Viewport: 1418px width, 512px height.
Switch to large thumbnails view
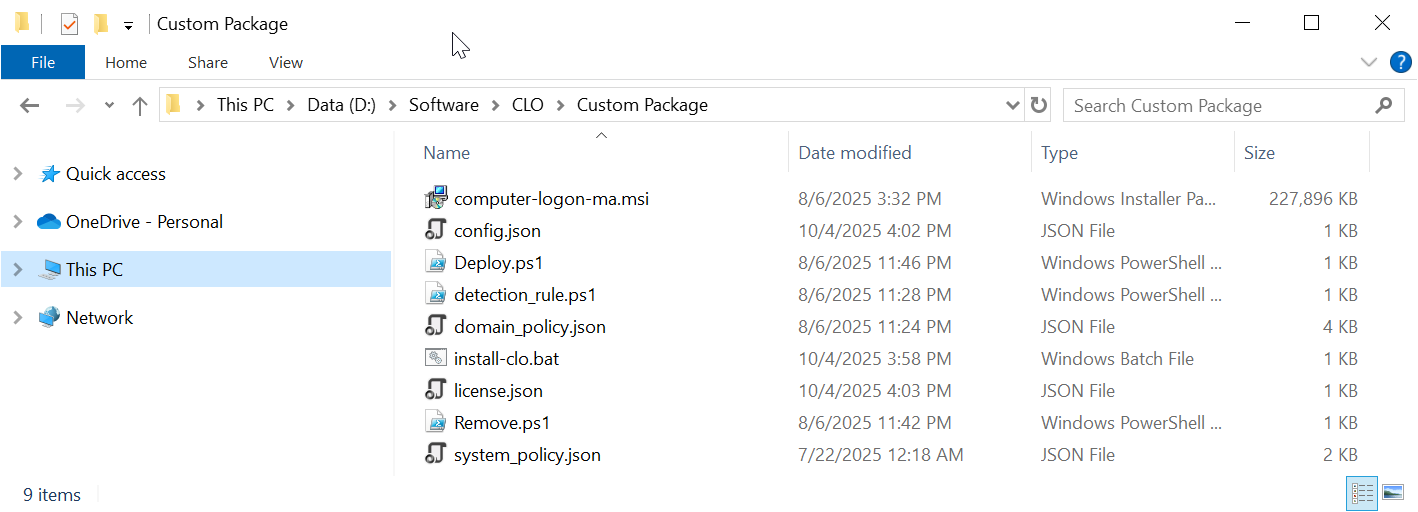pos(1393,492)
